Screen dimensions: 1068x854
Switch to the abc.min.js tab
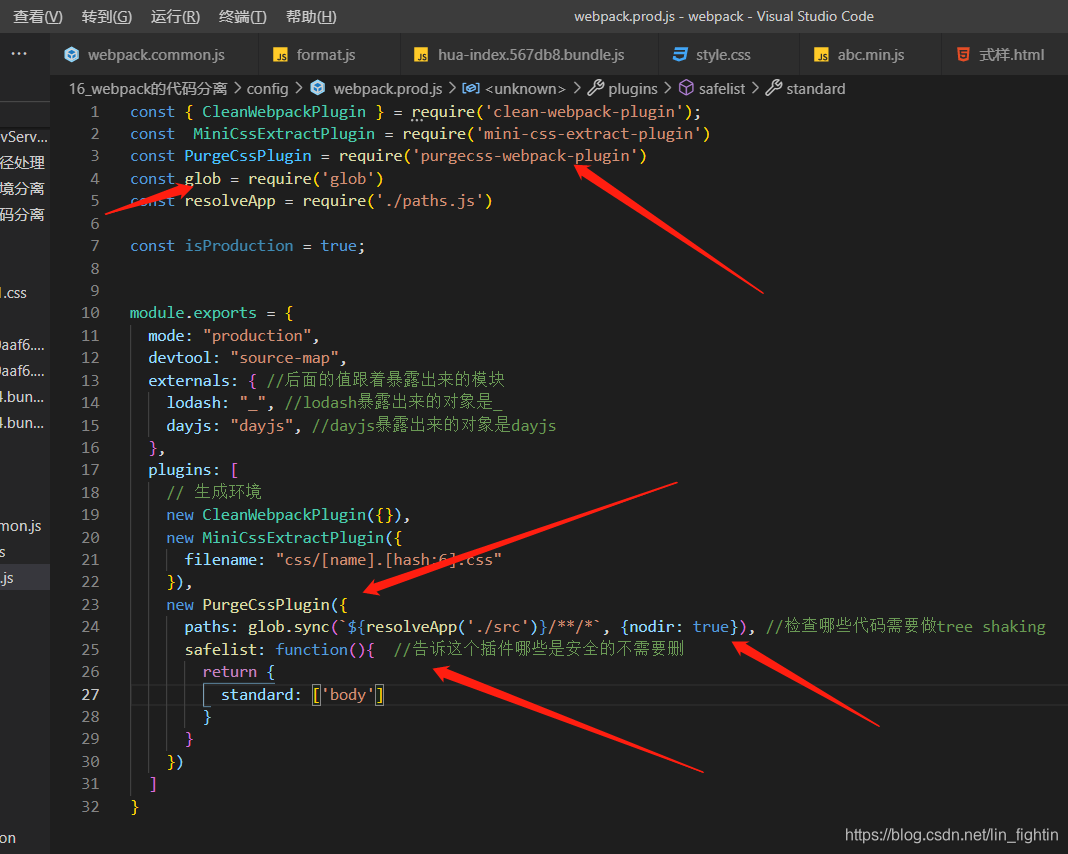(870, 54)
